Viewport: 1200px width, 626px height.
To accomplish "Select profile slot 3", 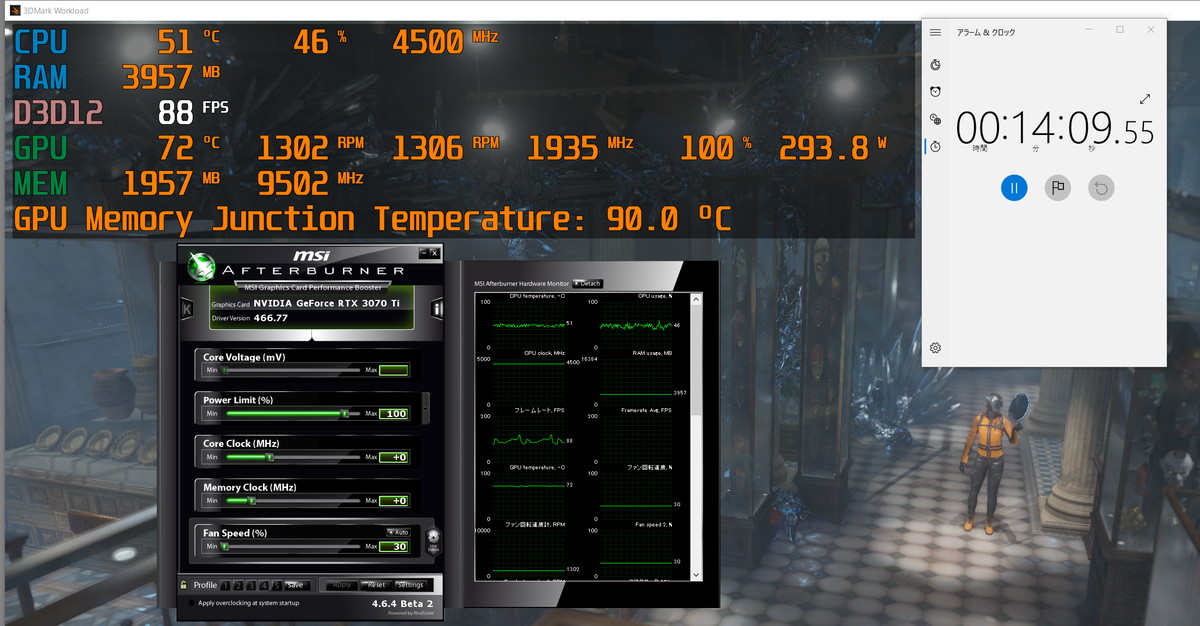I will pyautogui.click(x=251, y=585).
